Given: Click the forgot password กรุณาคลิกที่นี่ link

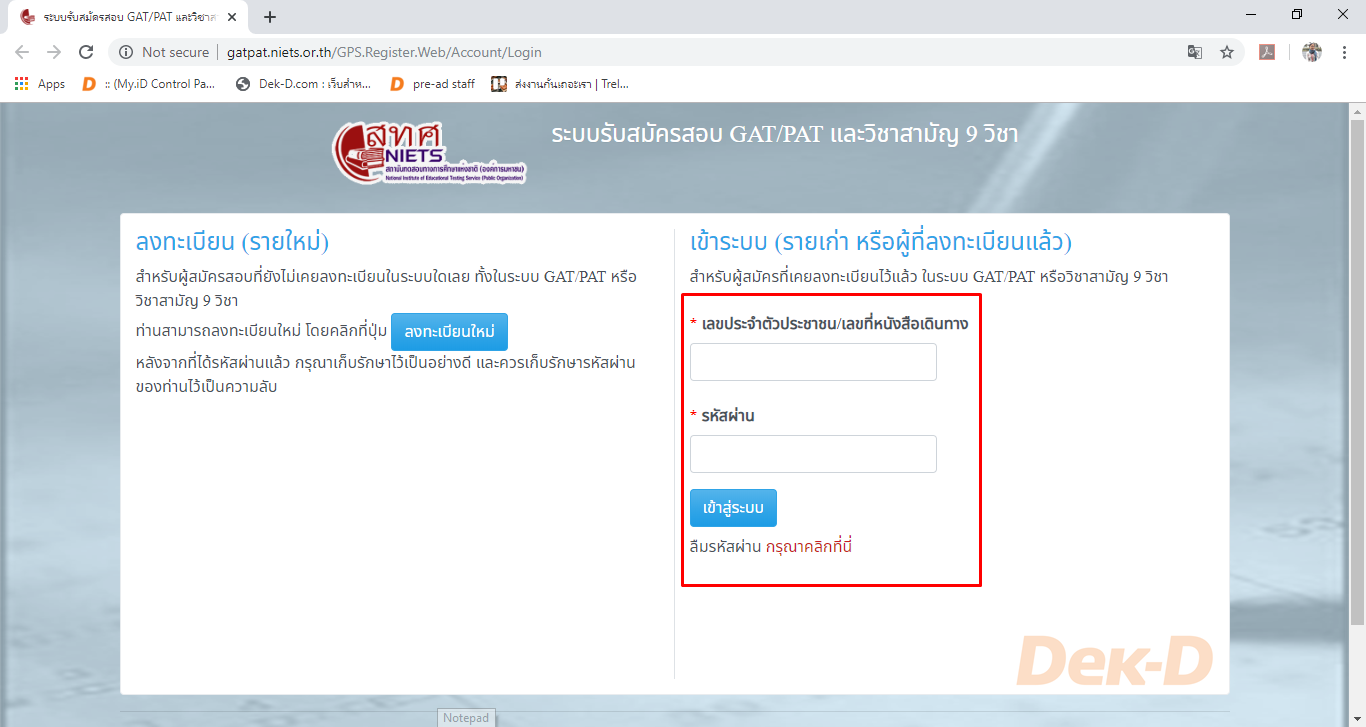Looking at the screenshot, I should pos(808,547).
